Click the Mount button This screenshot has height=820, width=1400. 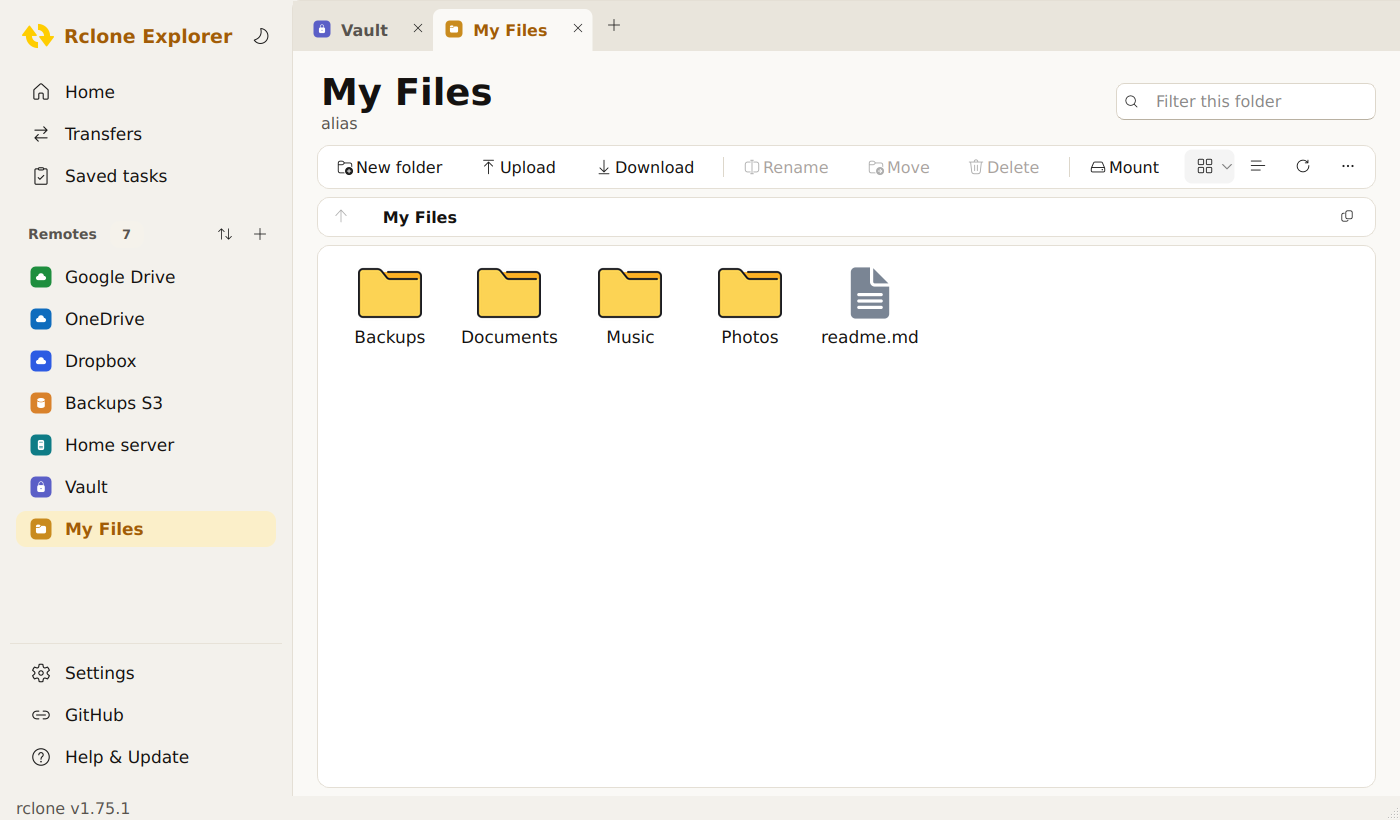(1125, 167)
